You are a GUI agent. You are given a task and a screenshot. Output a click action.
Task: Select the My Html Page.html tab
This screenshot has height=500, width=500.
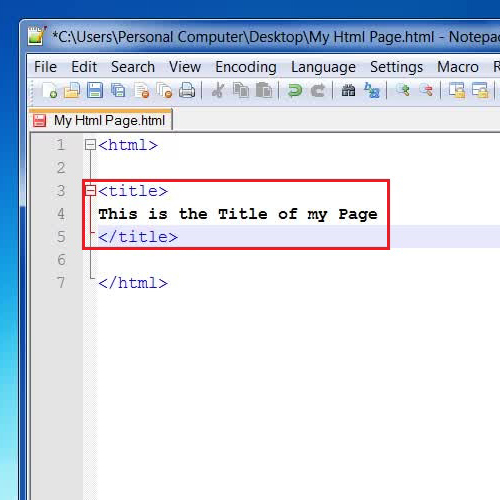point(101,120)
